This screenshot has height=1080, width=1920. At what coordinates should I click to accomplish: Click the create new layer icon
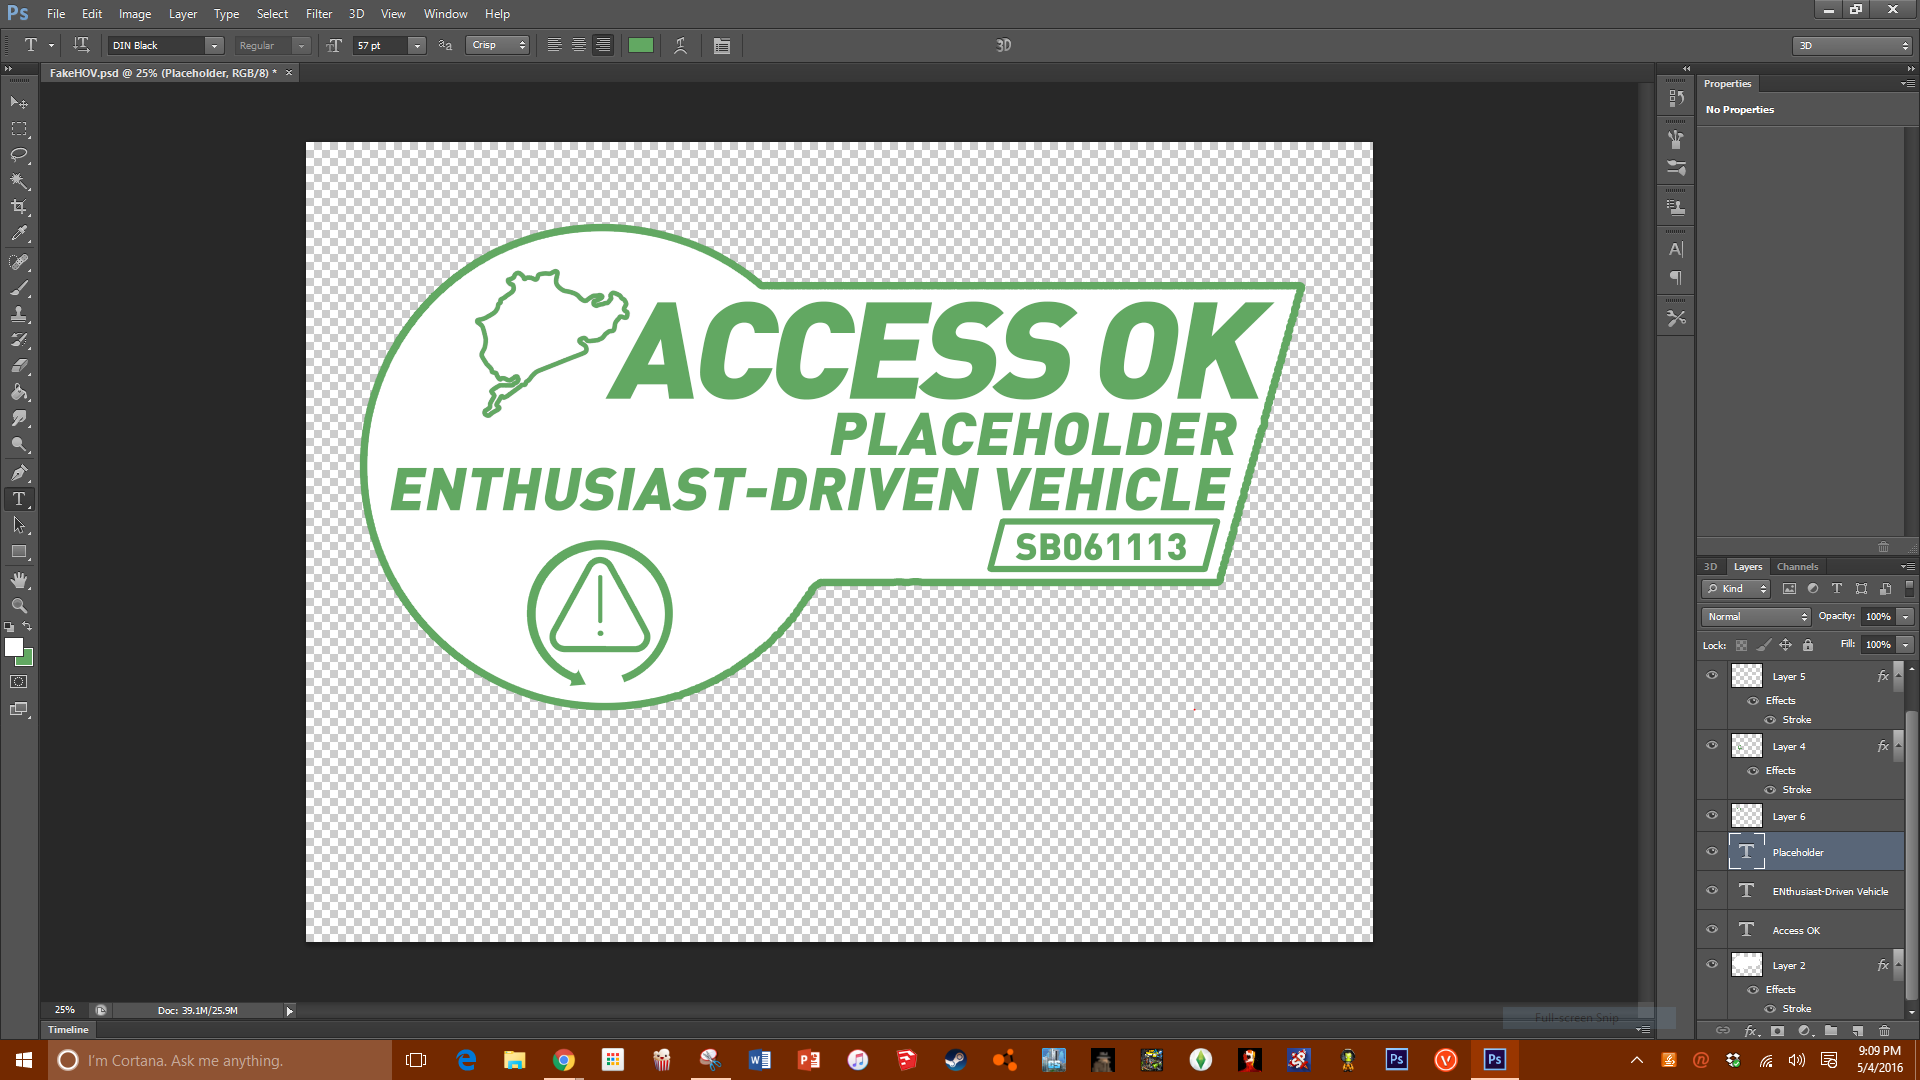1858,1031
